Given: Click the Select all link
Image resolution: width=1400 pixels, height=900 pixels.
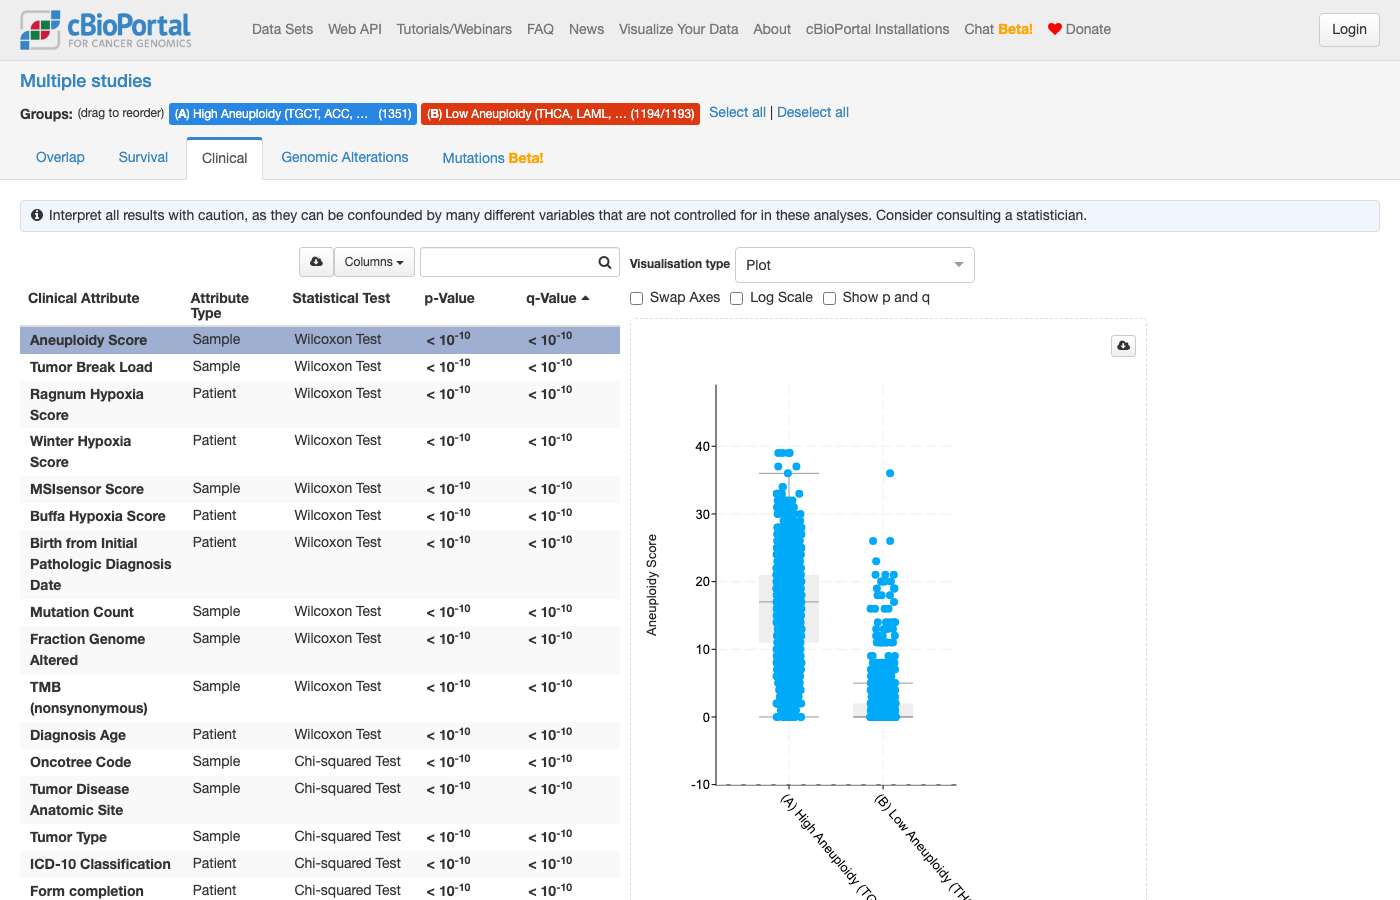Looking at the screenshot, I should click(737, 112).
